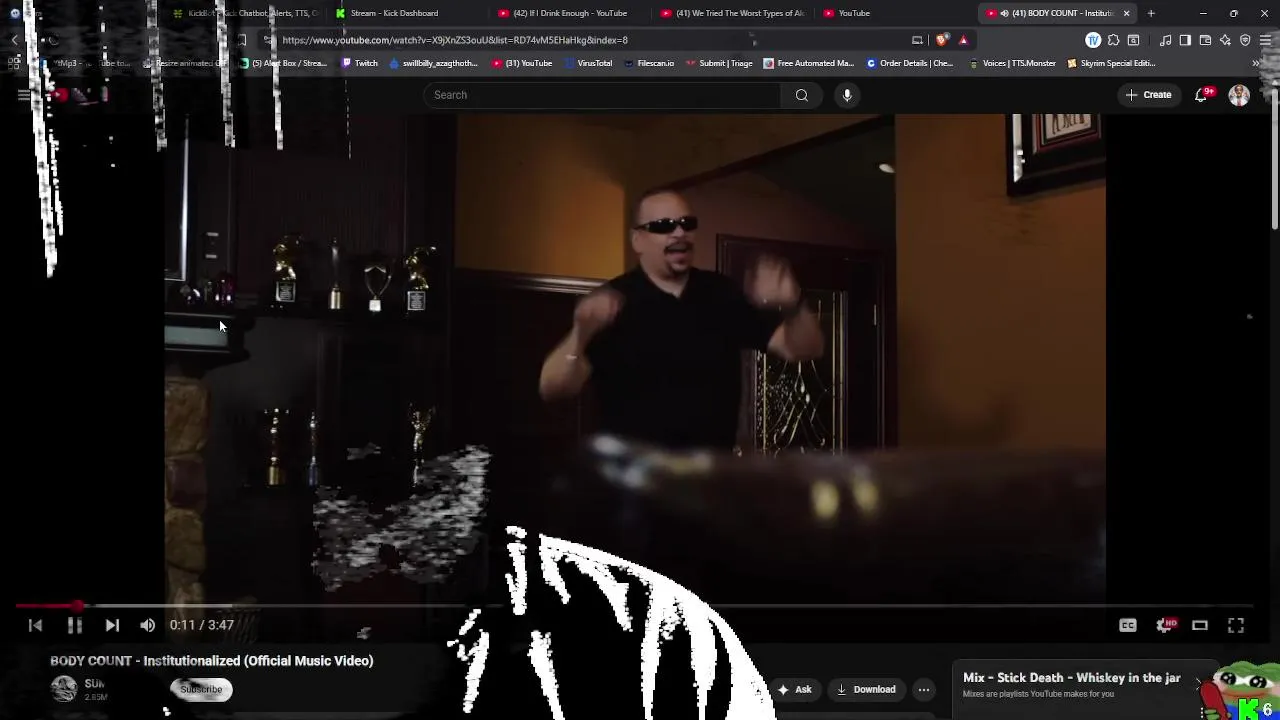Image resolution: width=1280 pixels, height=720 pixels.
Task: Skip to the next video in playlist
Action: tap(112, 625)
